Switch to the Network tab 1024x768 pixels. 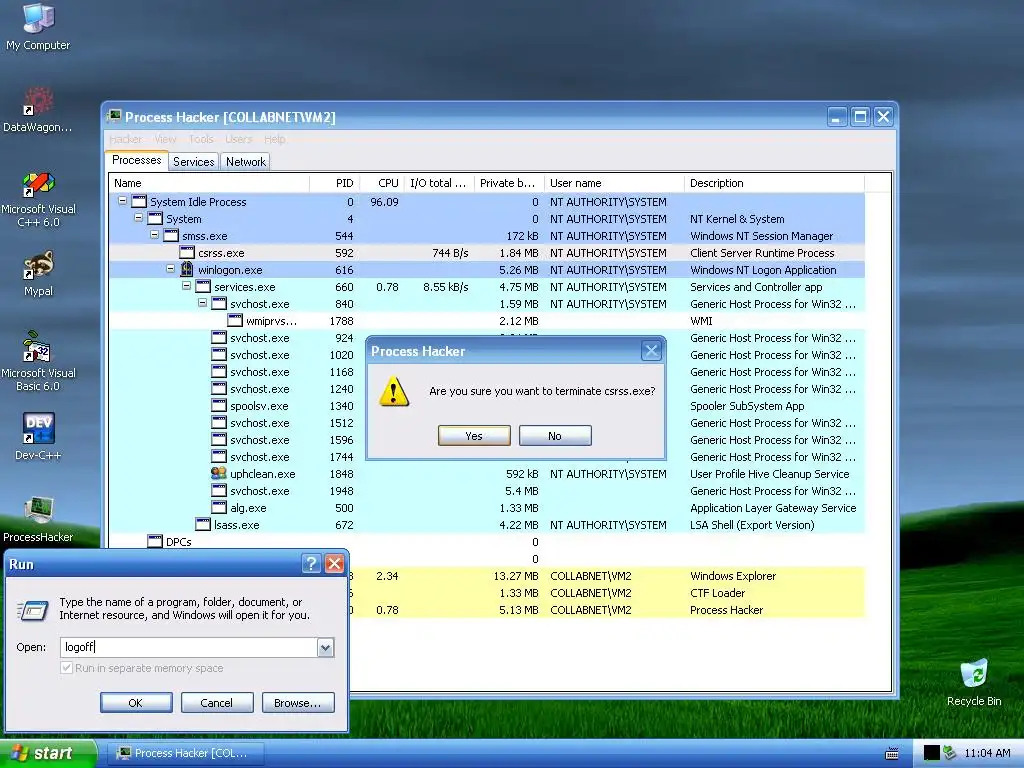(246, 161)
